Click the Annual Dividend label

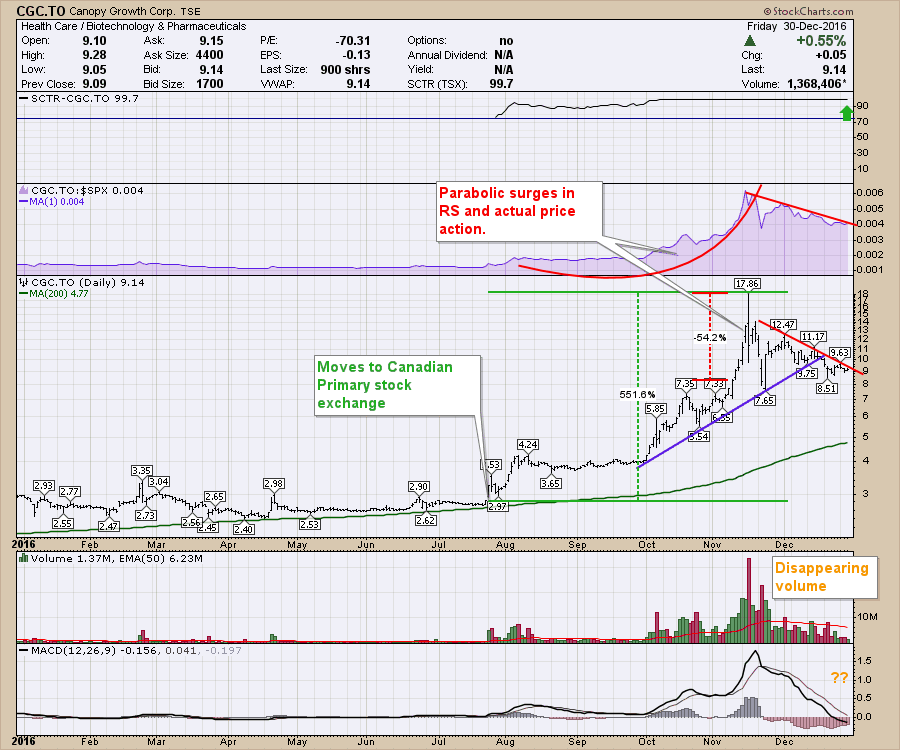click(x=447, y=55)
